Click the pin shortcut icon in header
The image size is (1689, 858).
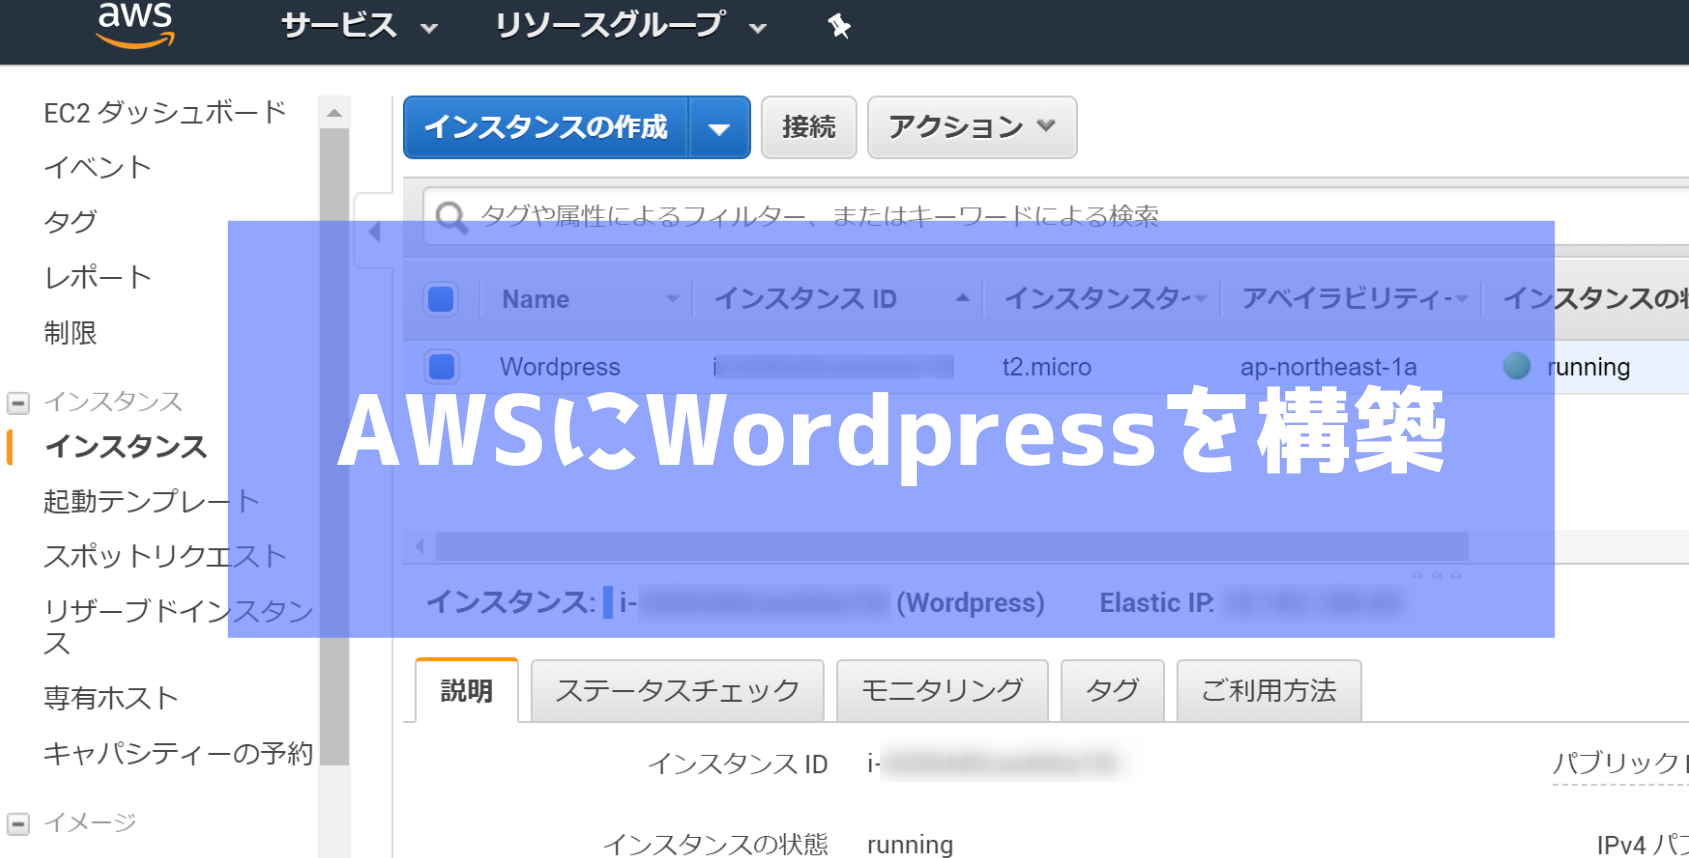(839, 27)
